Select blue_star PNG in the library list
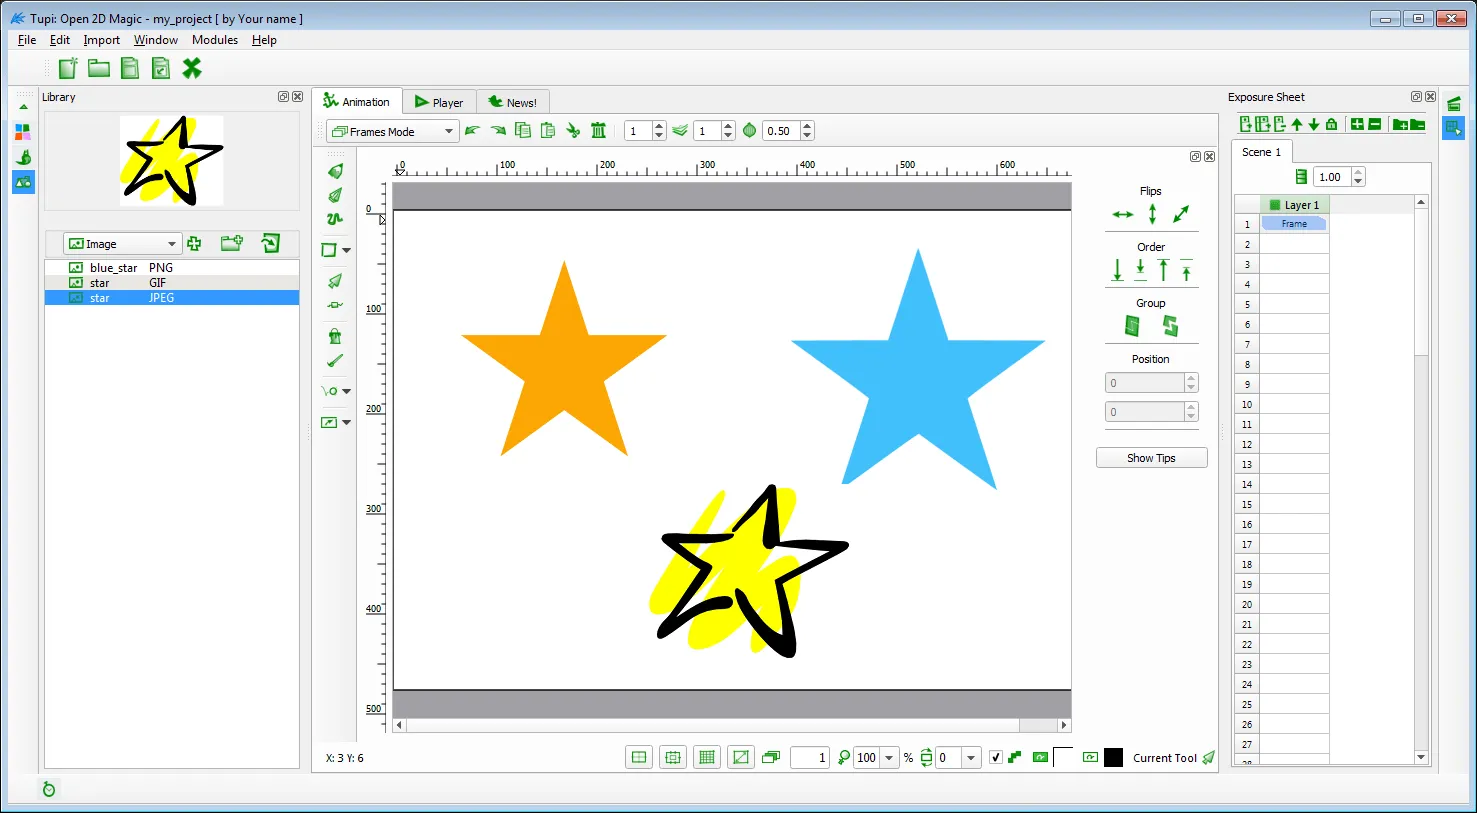The width and height of the screenshot is (1477, 813). click(x=114, y=268)
